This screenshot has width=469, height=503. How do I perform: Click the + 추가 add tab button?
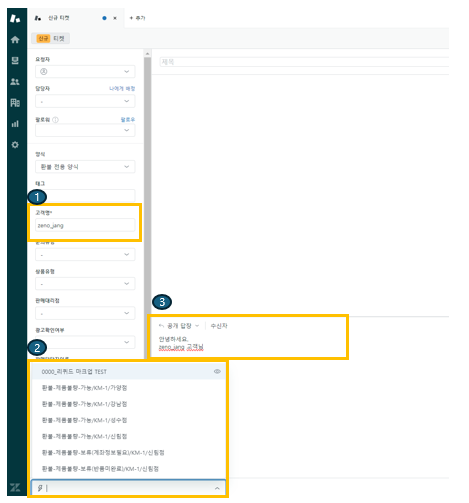(x=137, y=18)
